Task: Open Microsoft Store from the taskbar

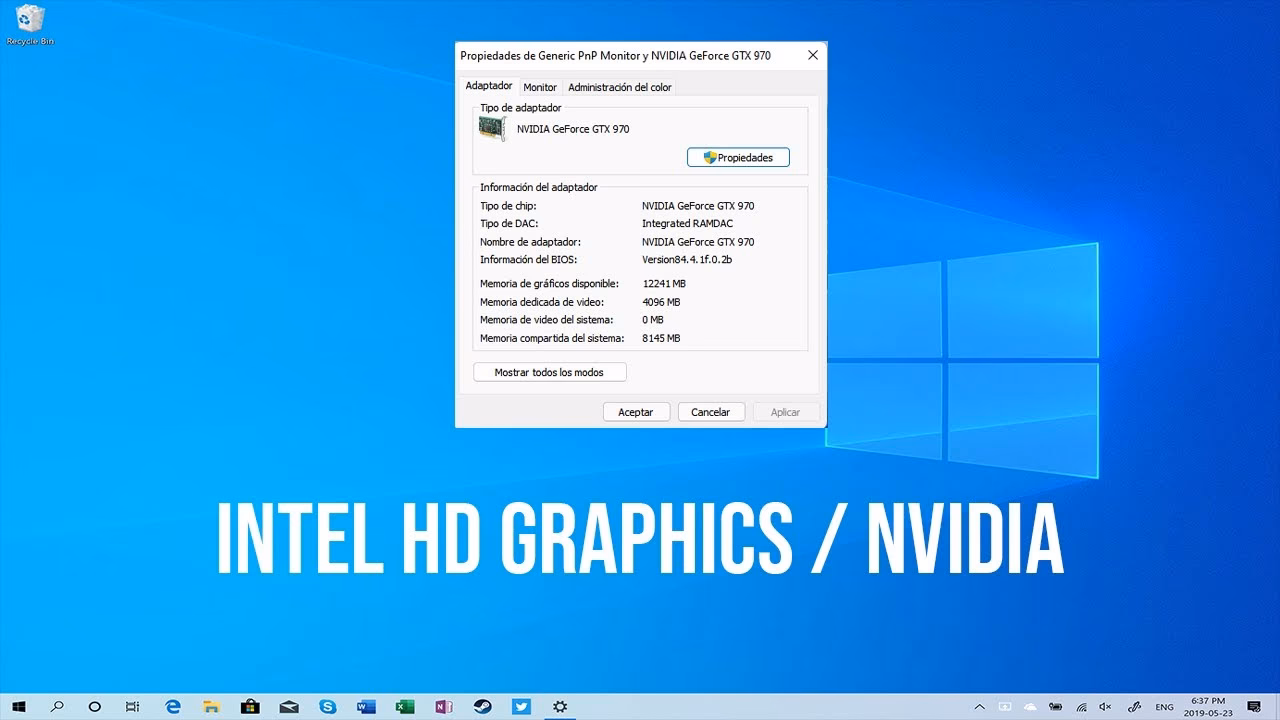Action: click(x=250, y=706)
